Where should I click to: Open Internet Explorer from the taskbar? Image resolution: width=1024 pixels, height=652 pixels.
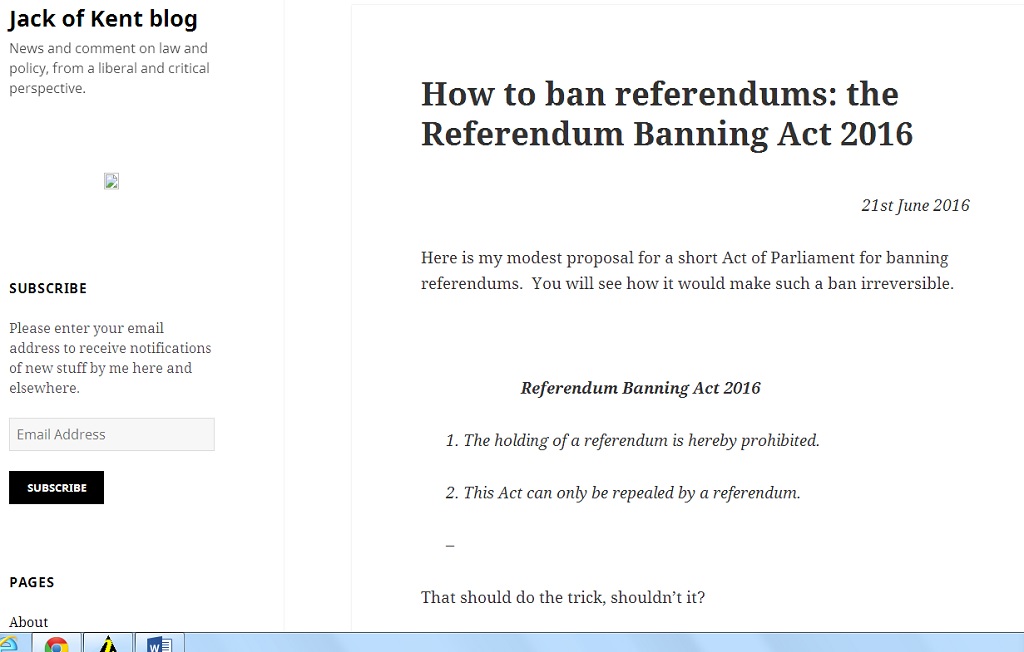(7, 644)
